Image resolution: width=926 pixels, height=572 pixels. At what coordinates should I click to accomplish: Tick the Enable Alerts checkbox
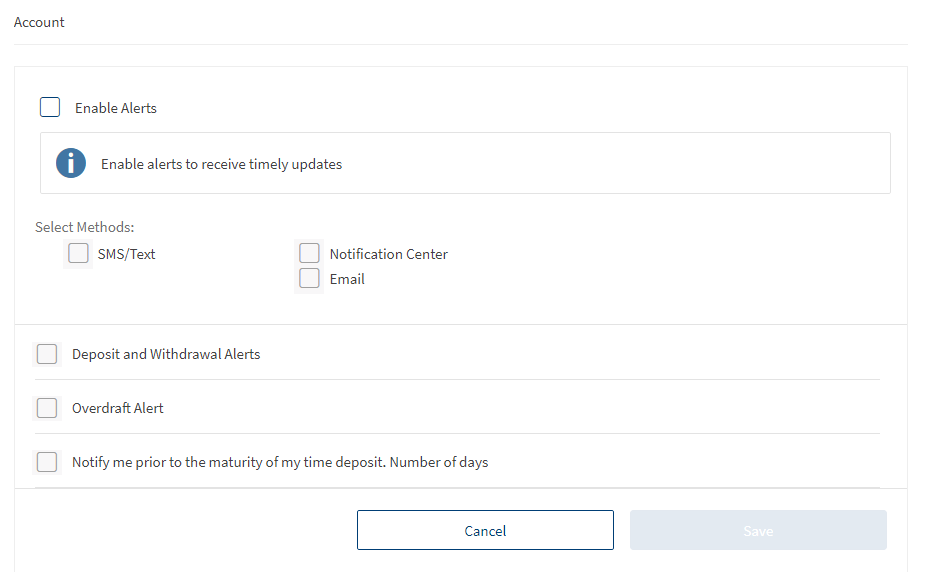point(50,107)
